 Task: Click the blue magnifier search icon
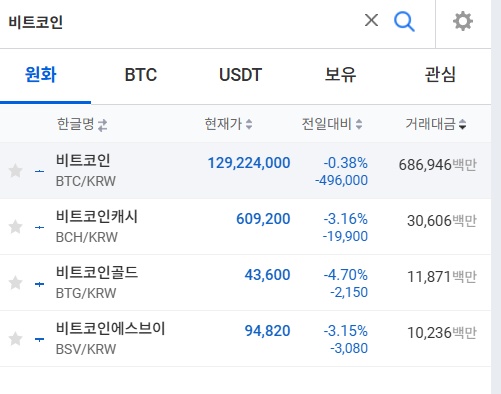(x=404, y=22)
